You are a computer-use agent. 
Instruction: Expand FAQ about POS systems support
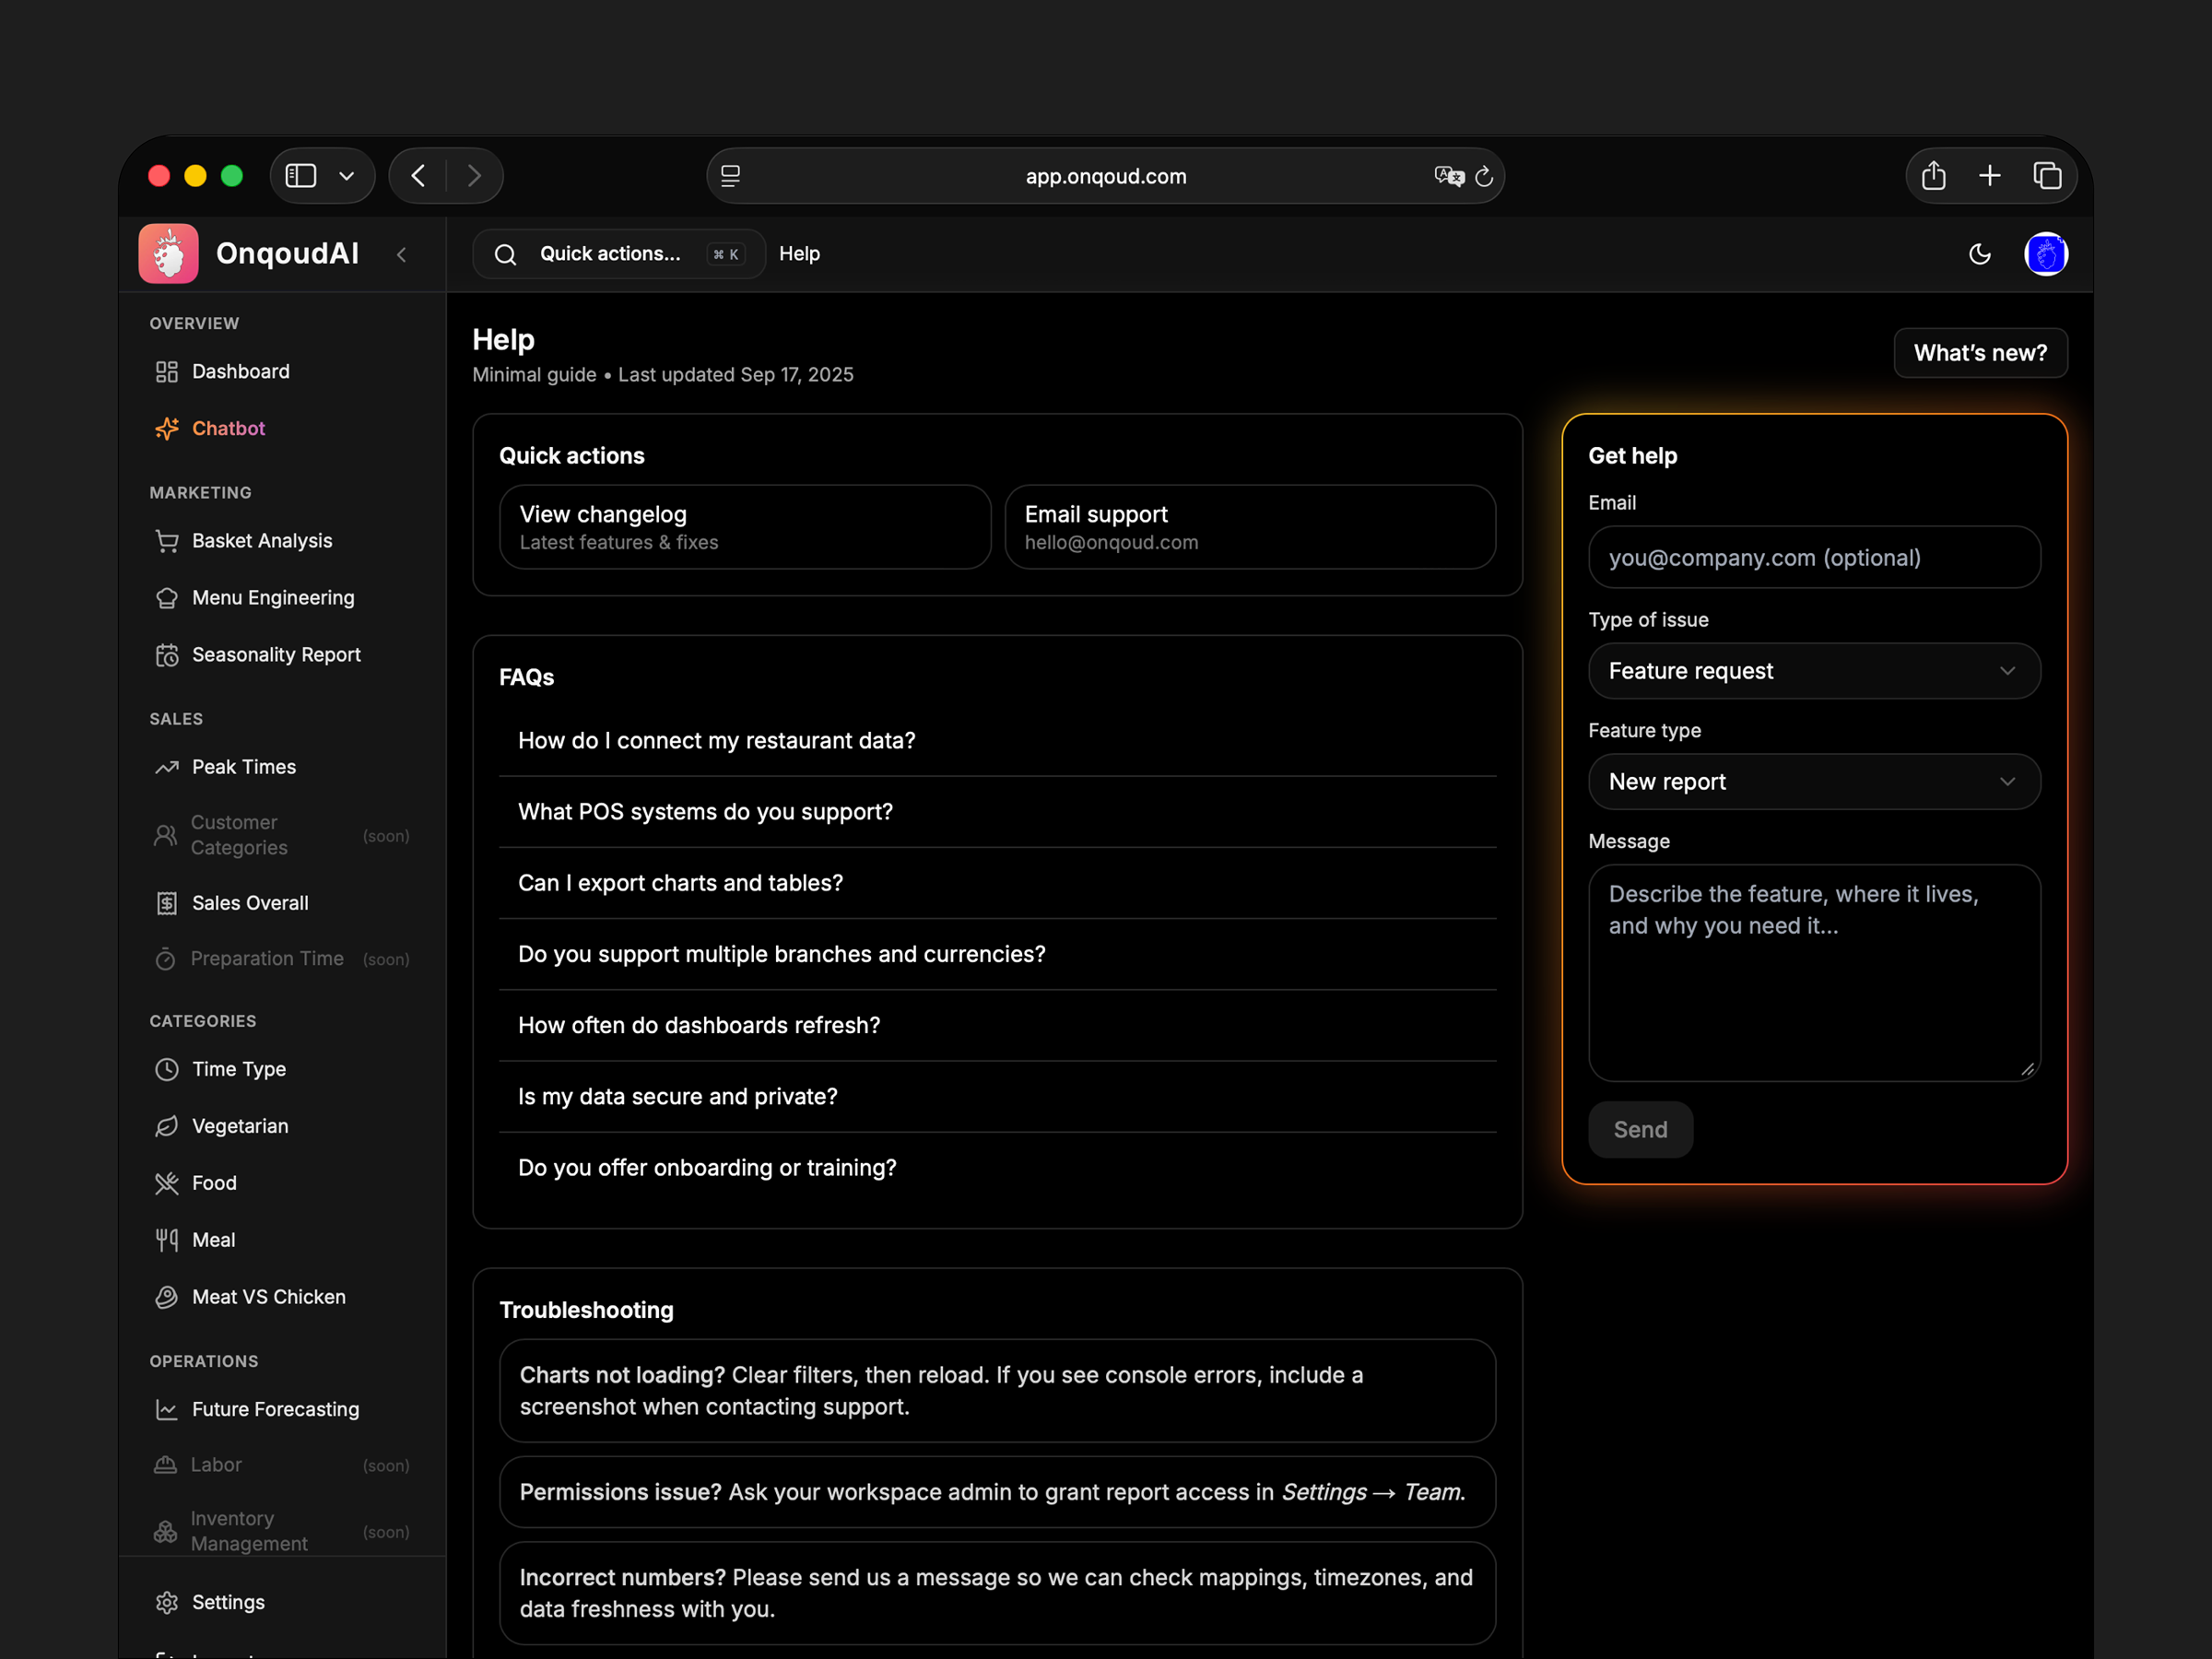[x=705, y=812]
